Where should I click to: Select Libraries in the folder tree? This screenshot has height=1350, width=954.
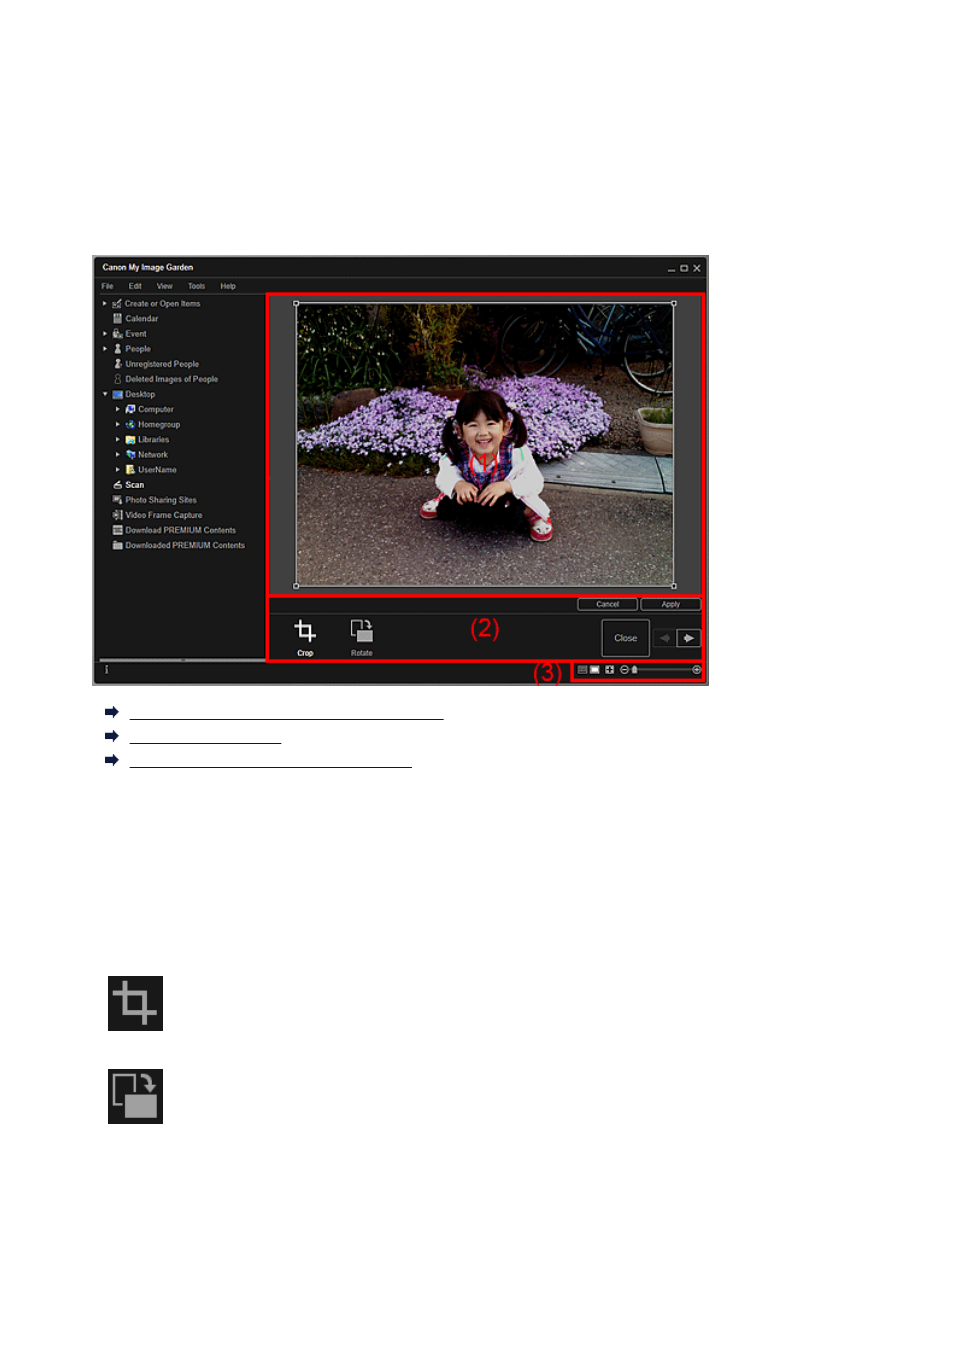tap(154, 440)
